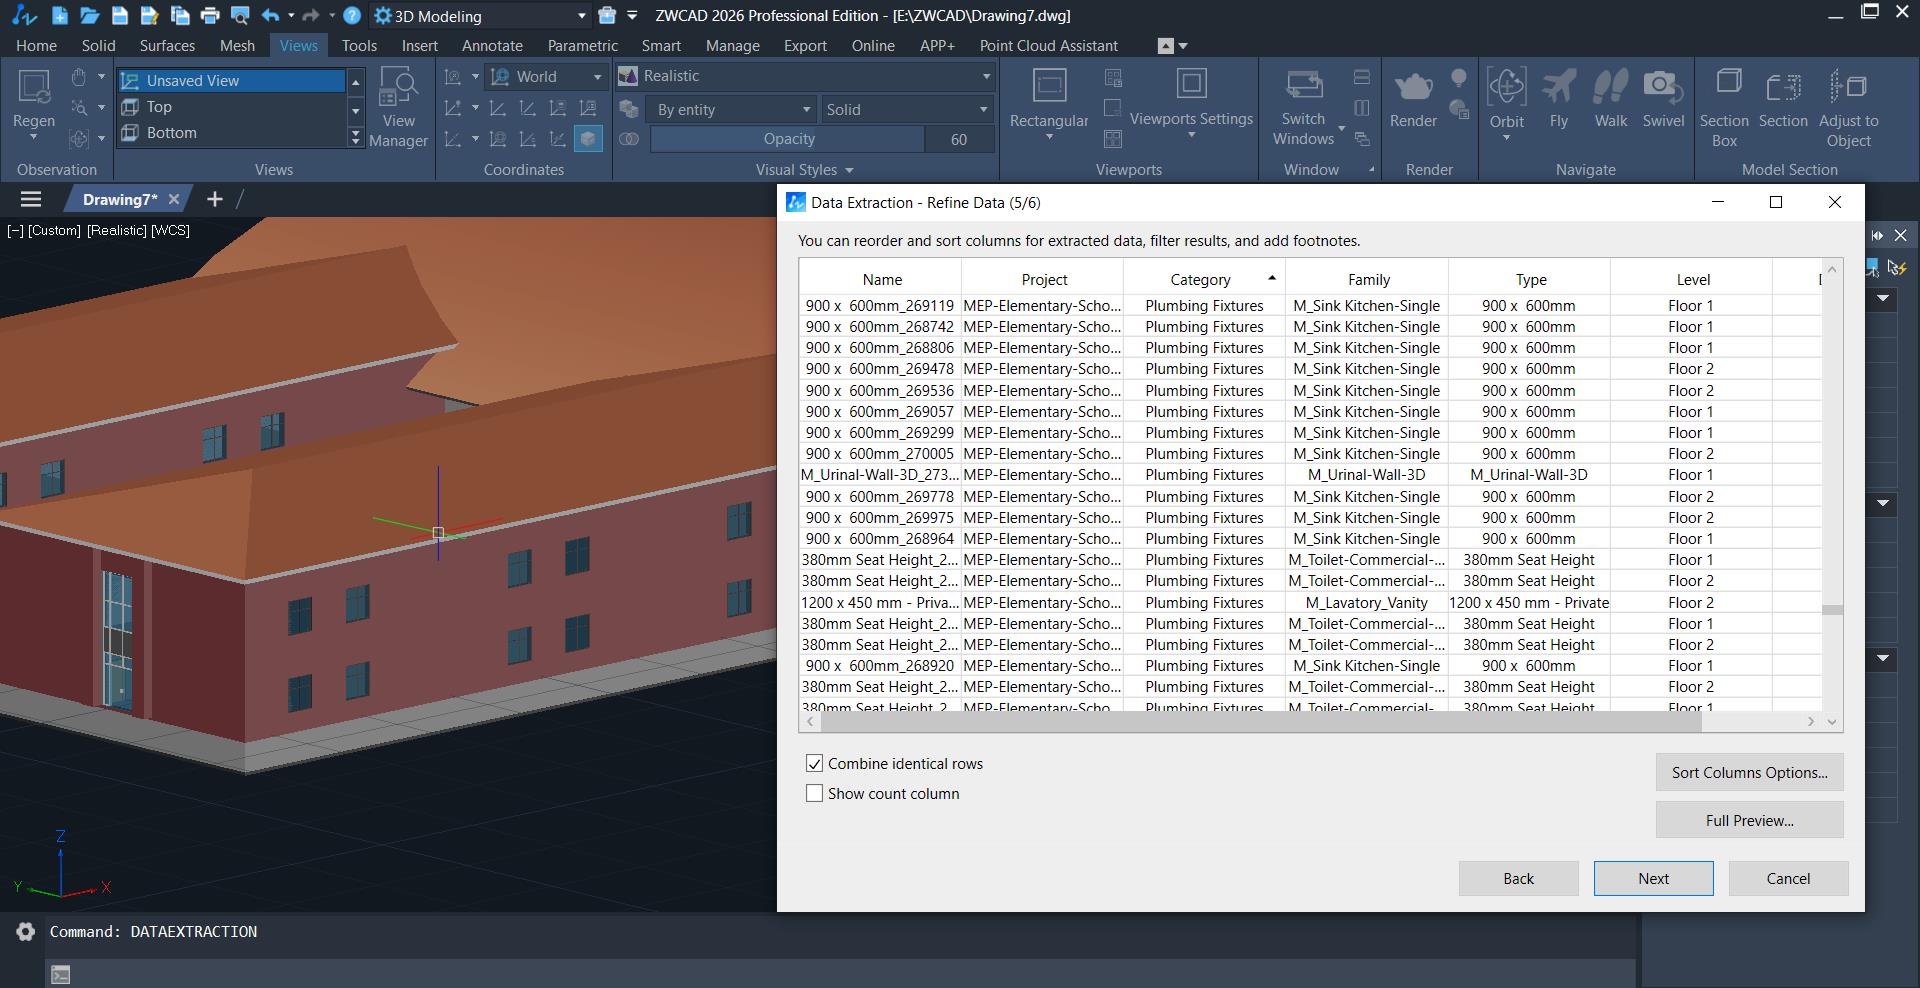Click Adjust to Object icon
This screenshot has width=1920, height=988.
[x=1848, y=88]
